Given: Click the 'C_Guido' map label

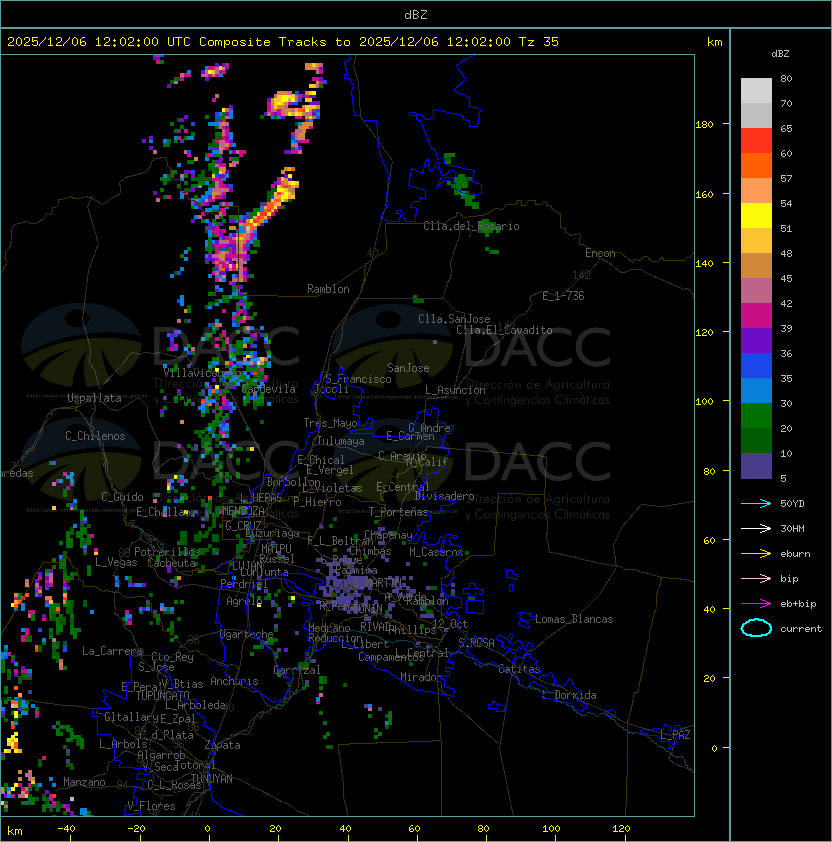Looking at the screenshot, I should pos(122,497).
